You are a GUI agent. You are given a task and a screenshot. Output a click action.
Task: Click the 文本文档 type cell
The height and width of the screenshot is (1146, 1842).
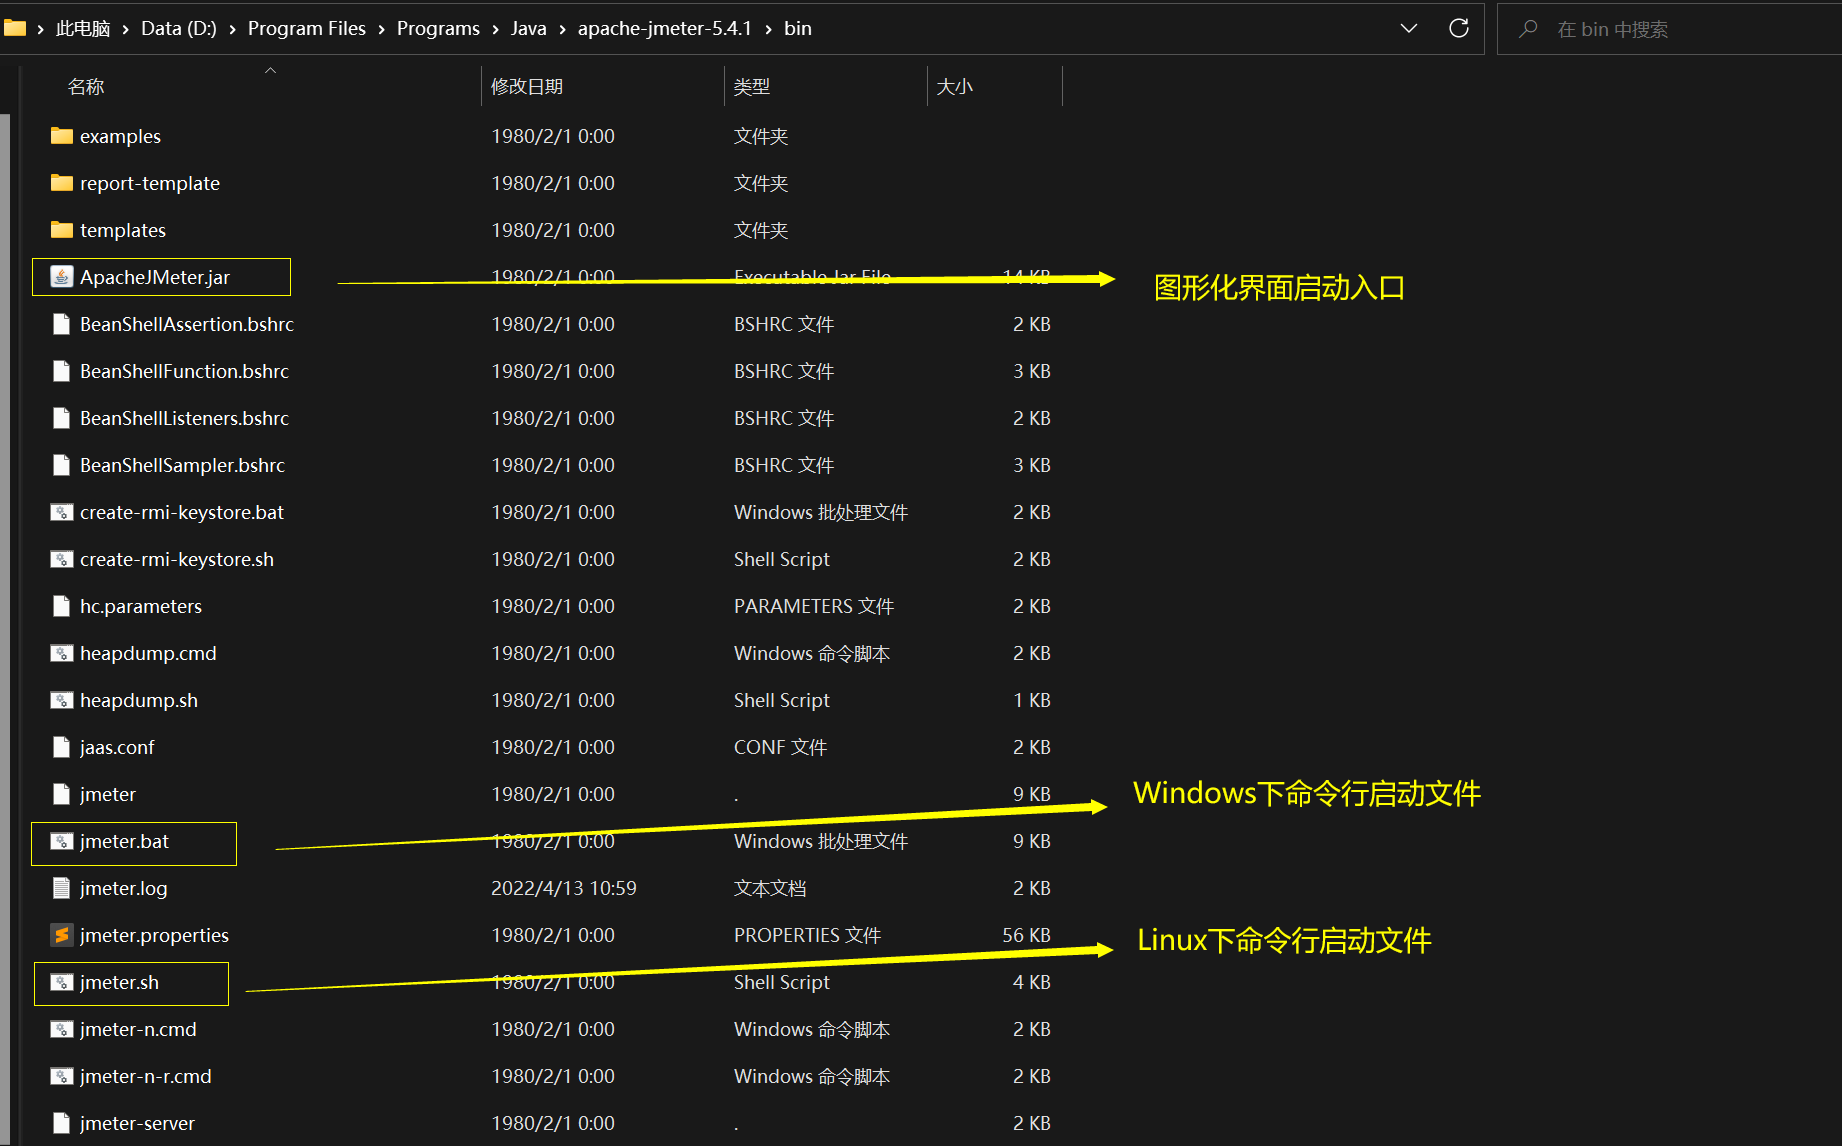pos(770,888)
